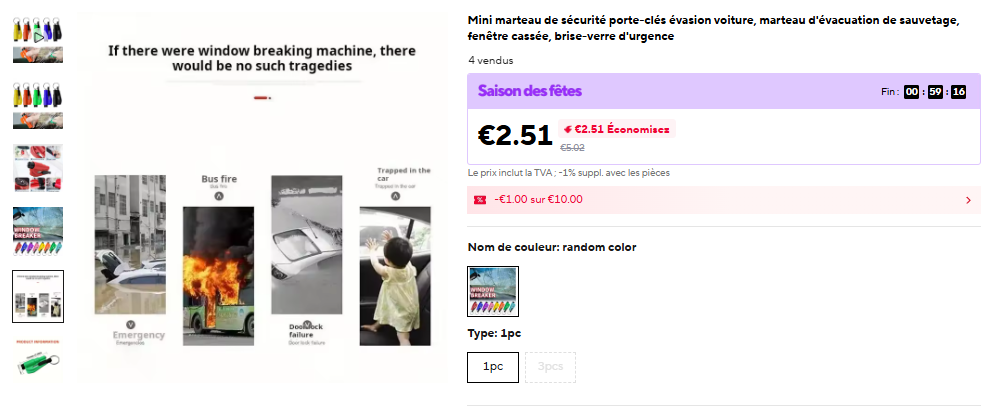Select the tragedies infographic thumbnail

38,296
